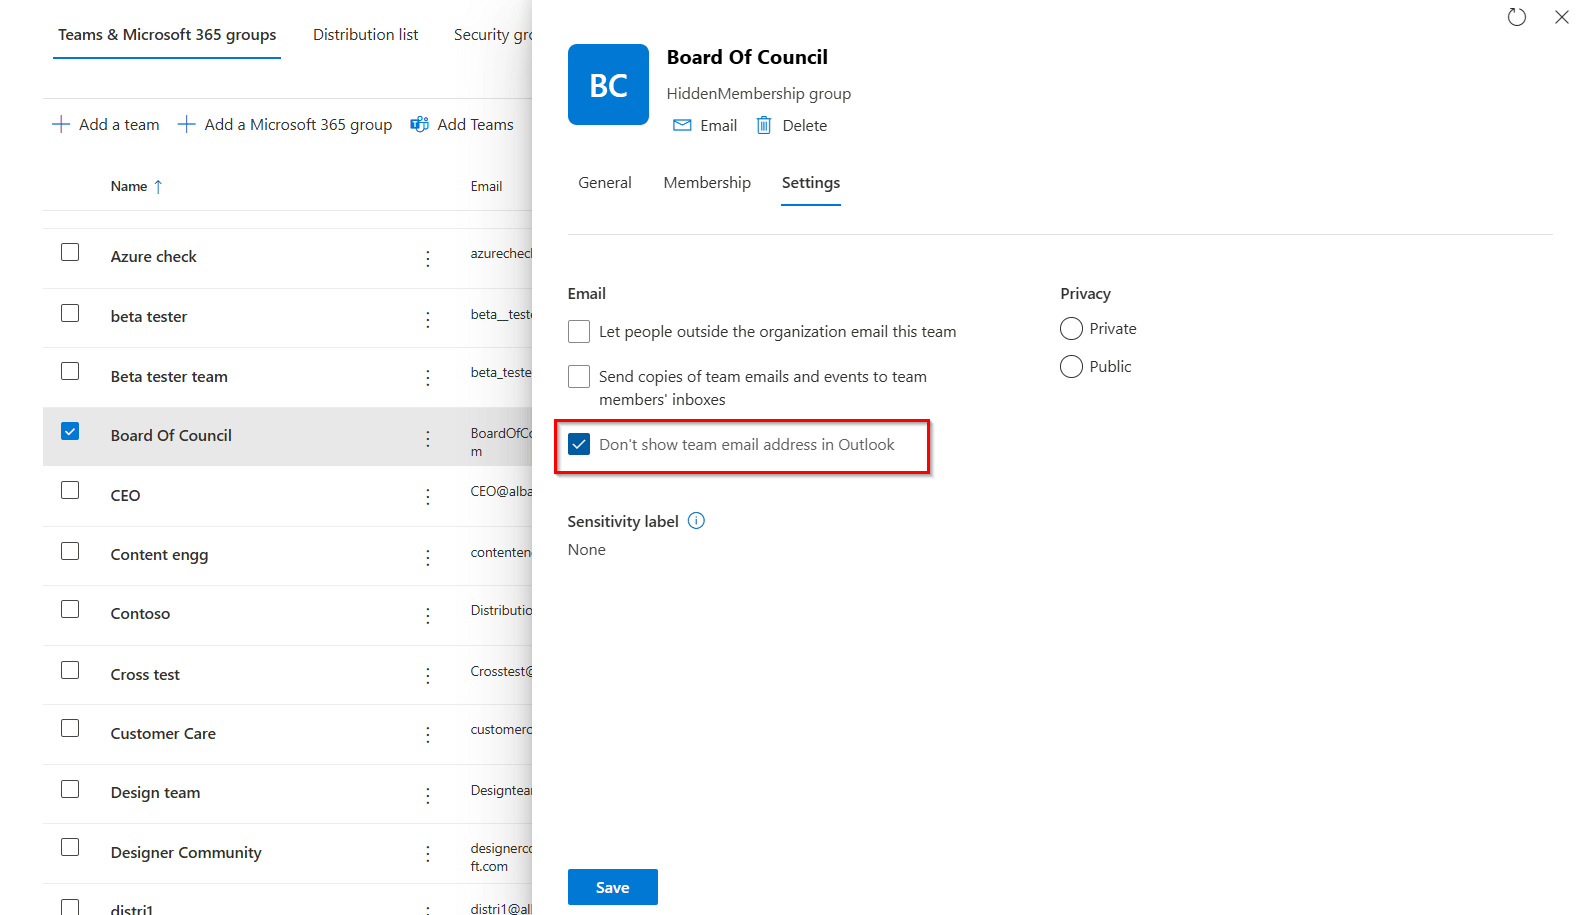Viewport: 1577px width, 915px height.
Task: Click the BC group avatar tile
Action: [608, 85]
